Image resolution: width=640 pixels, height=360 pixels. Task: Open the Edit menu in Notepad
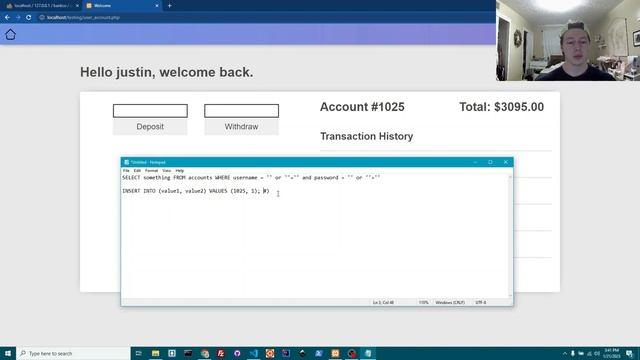click(x=137, y=171)
